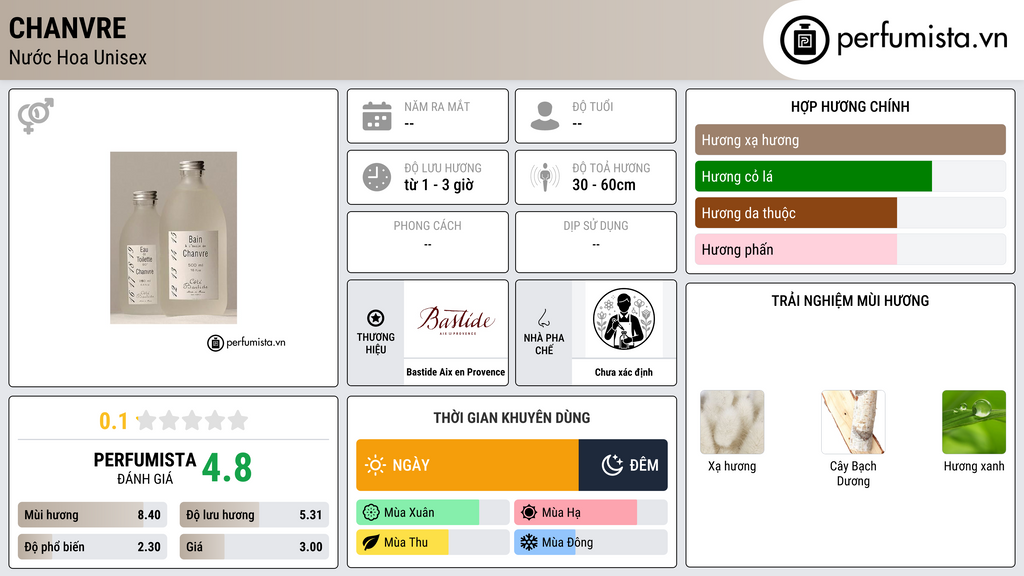Select the dark Đêm nighttime segment

click(x=623, y=465)
